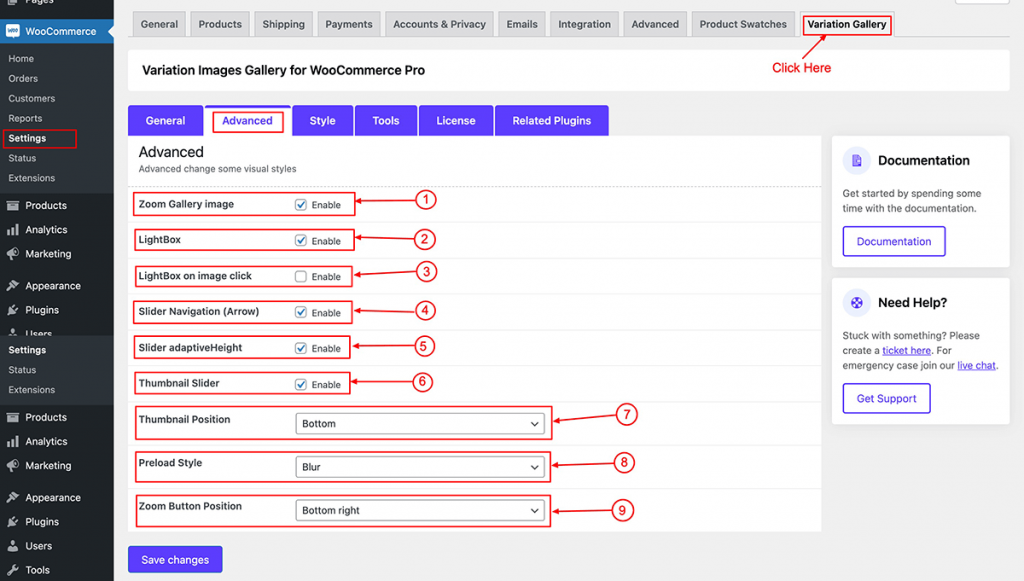Uncheck the LightBox Enable checkbox

pyautogui.click(x=300, y=240)
